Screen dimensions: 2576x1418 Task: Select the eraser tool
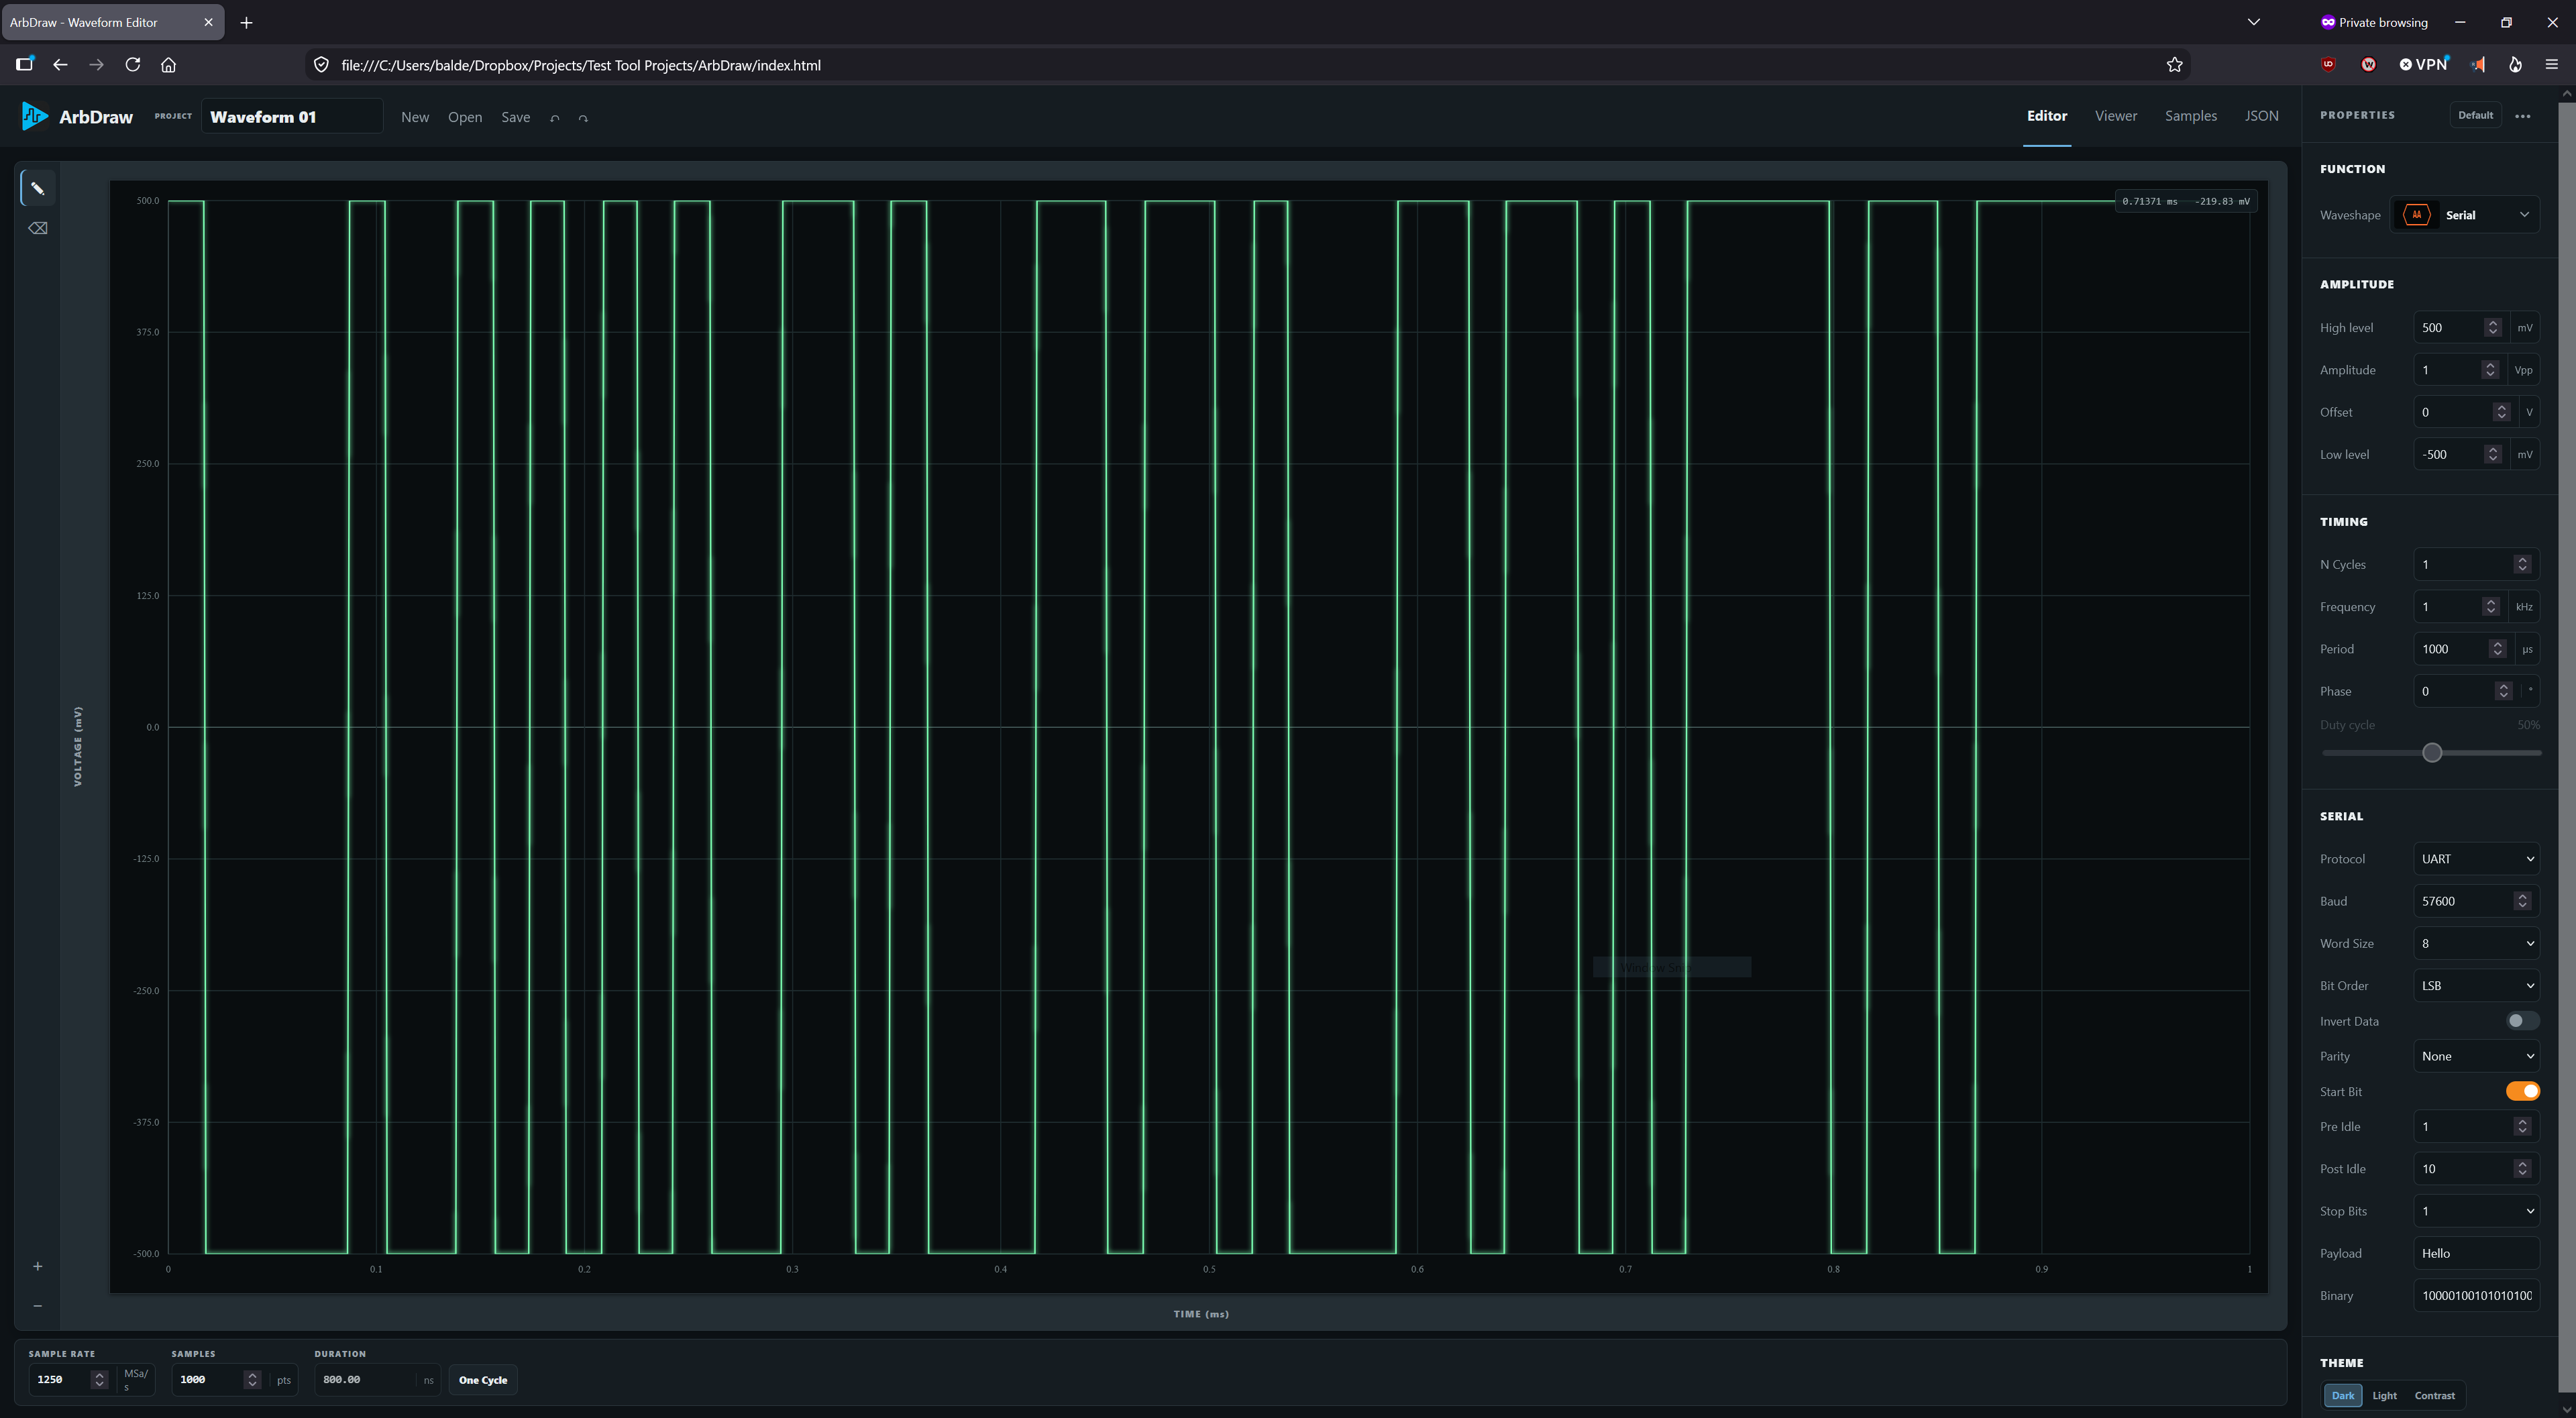(38, 228)
